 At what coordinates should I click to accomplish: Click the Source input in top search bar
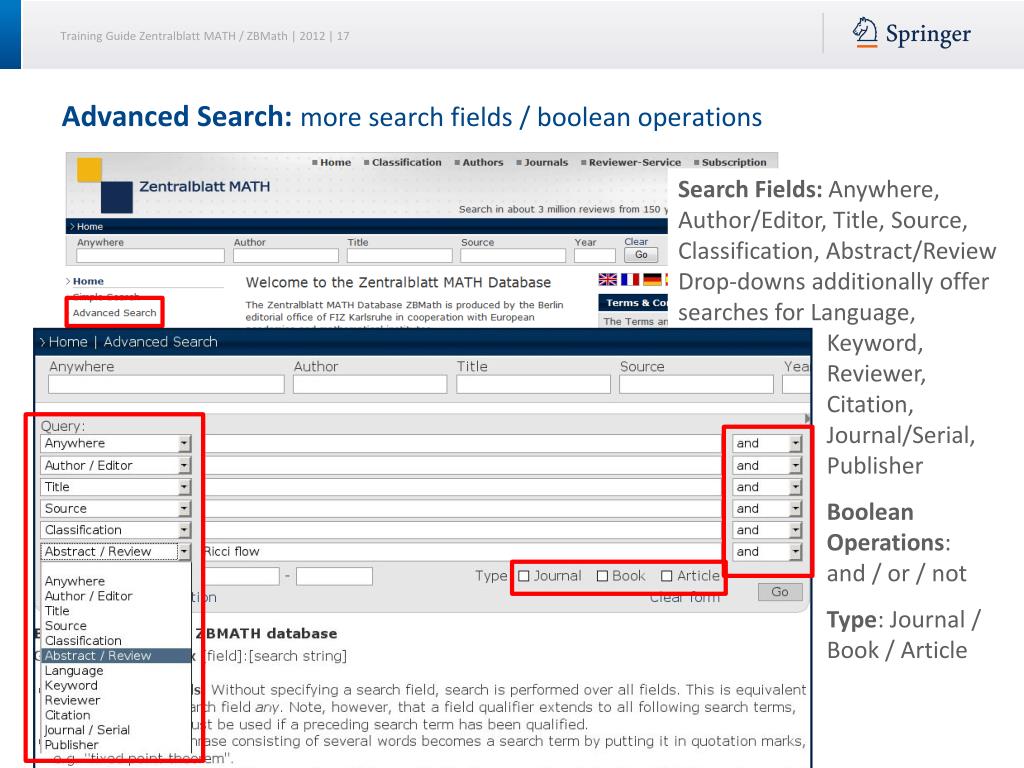[x=513, y=256]
